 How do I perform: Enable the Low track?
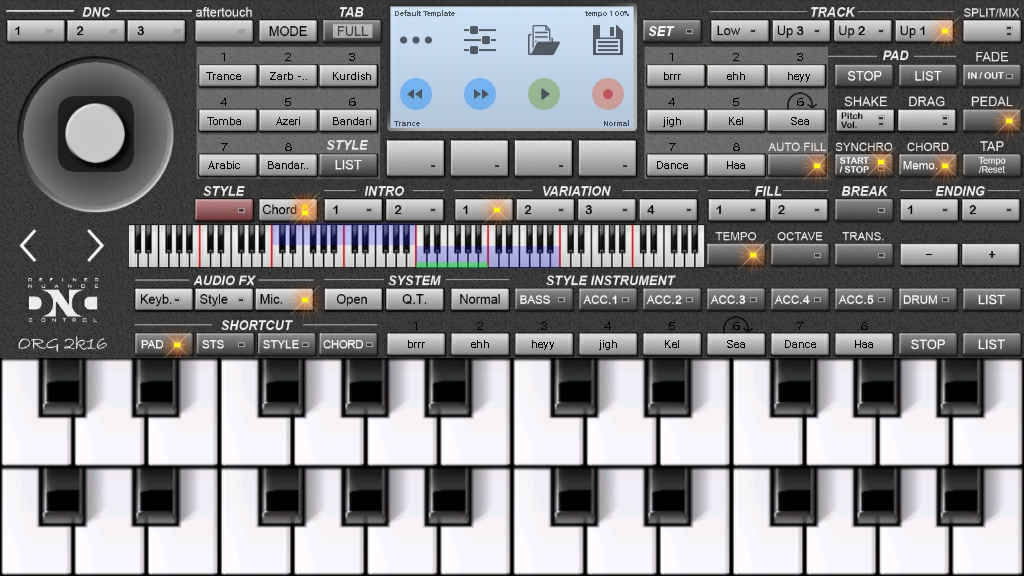point(738,31)
